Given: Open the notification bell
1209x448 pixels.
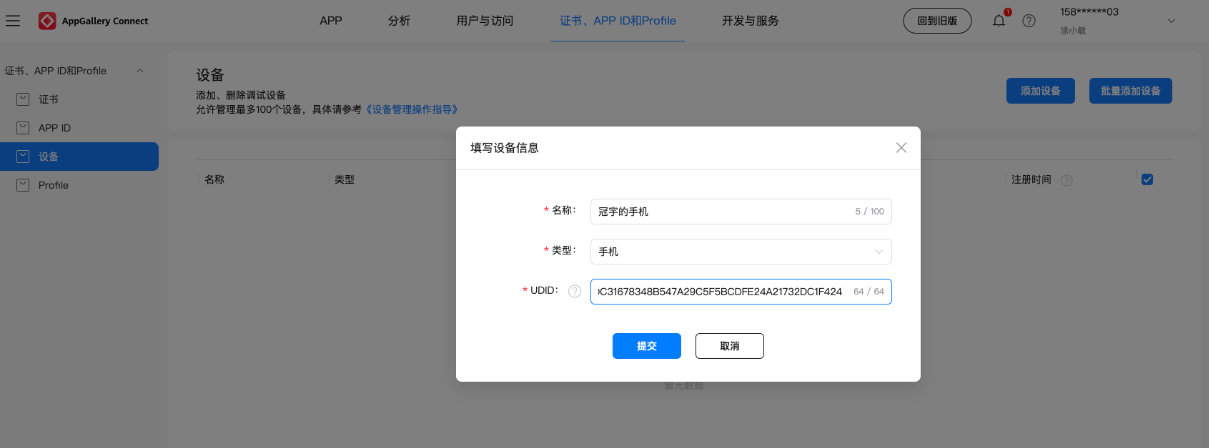Looking at the screenshot, I should pyautogui.click(x=999, y=20).
